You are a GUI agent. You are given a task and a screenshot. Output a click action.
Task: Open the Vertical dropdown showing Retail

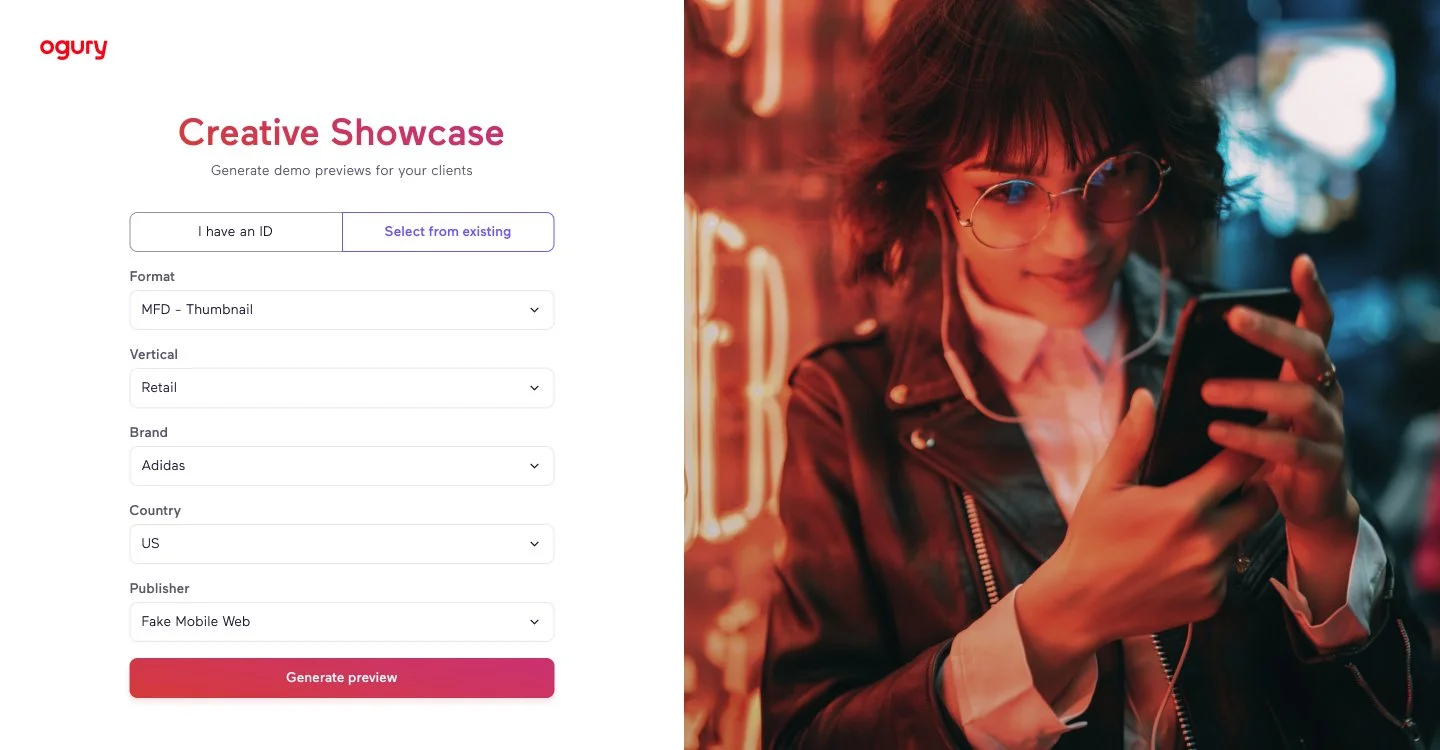click(342, 388)
